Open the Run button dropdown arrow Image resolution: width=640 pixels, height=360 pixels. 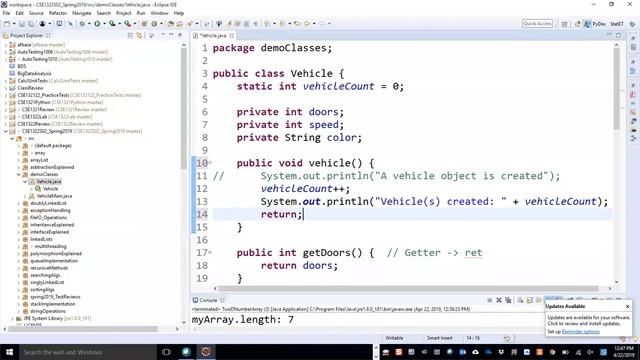tap(104, 24)
